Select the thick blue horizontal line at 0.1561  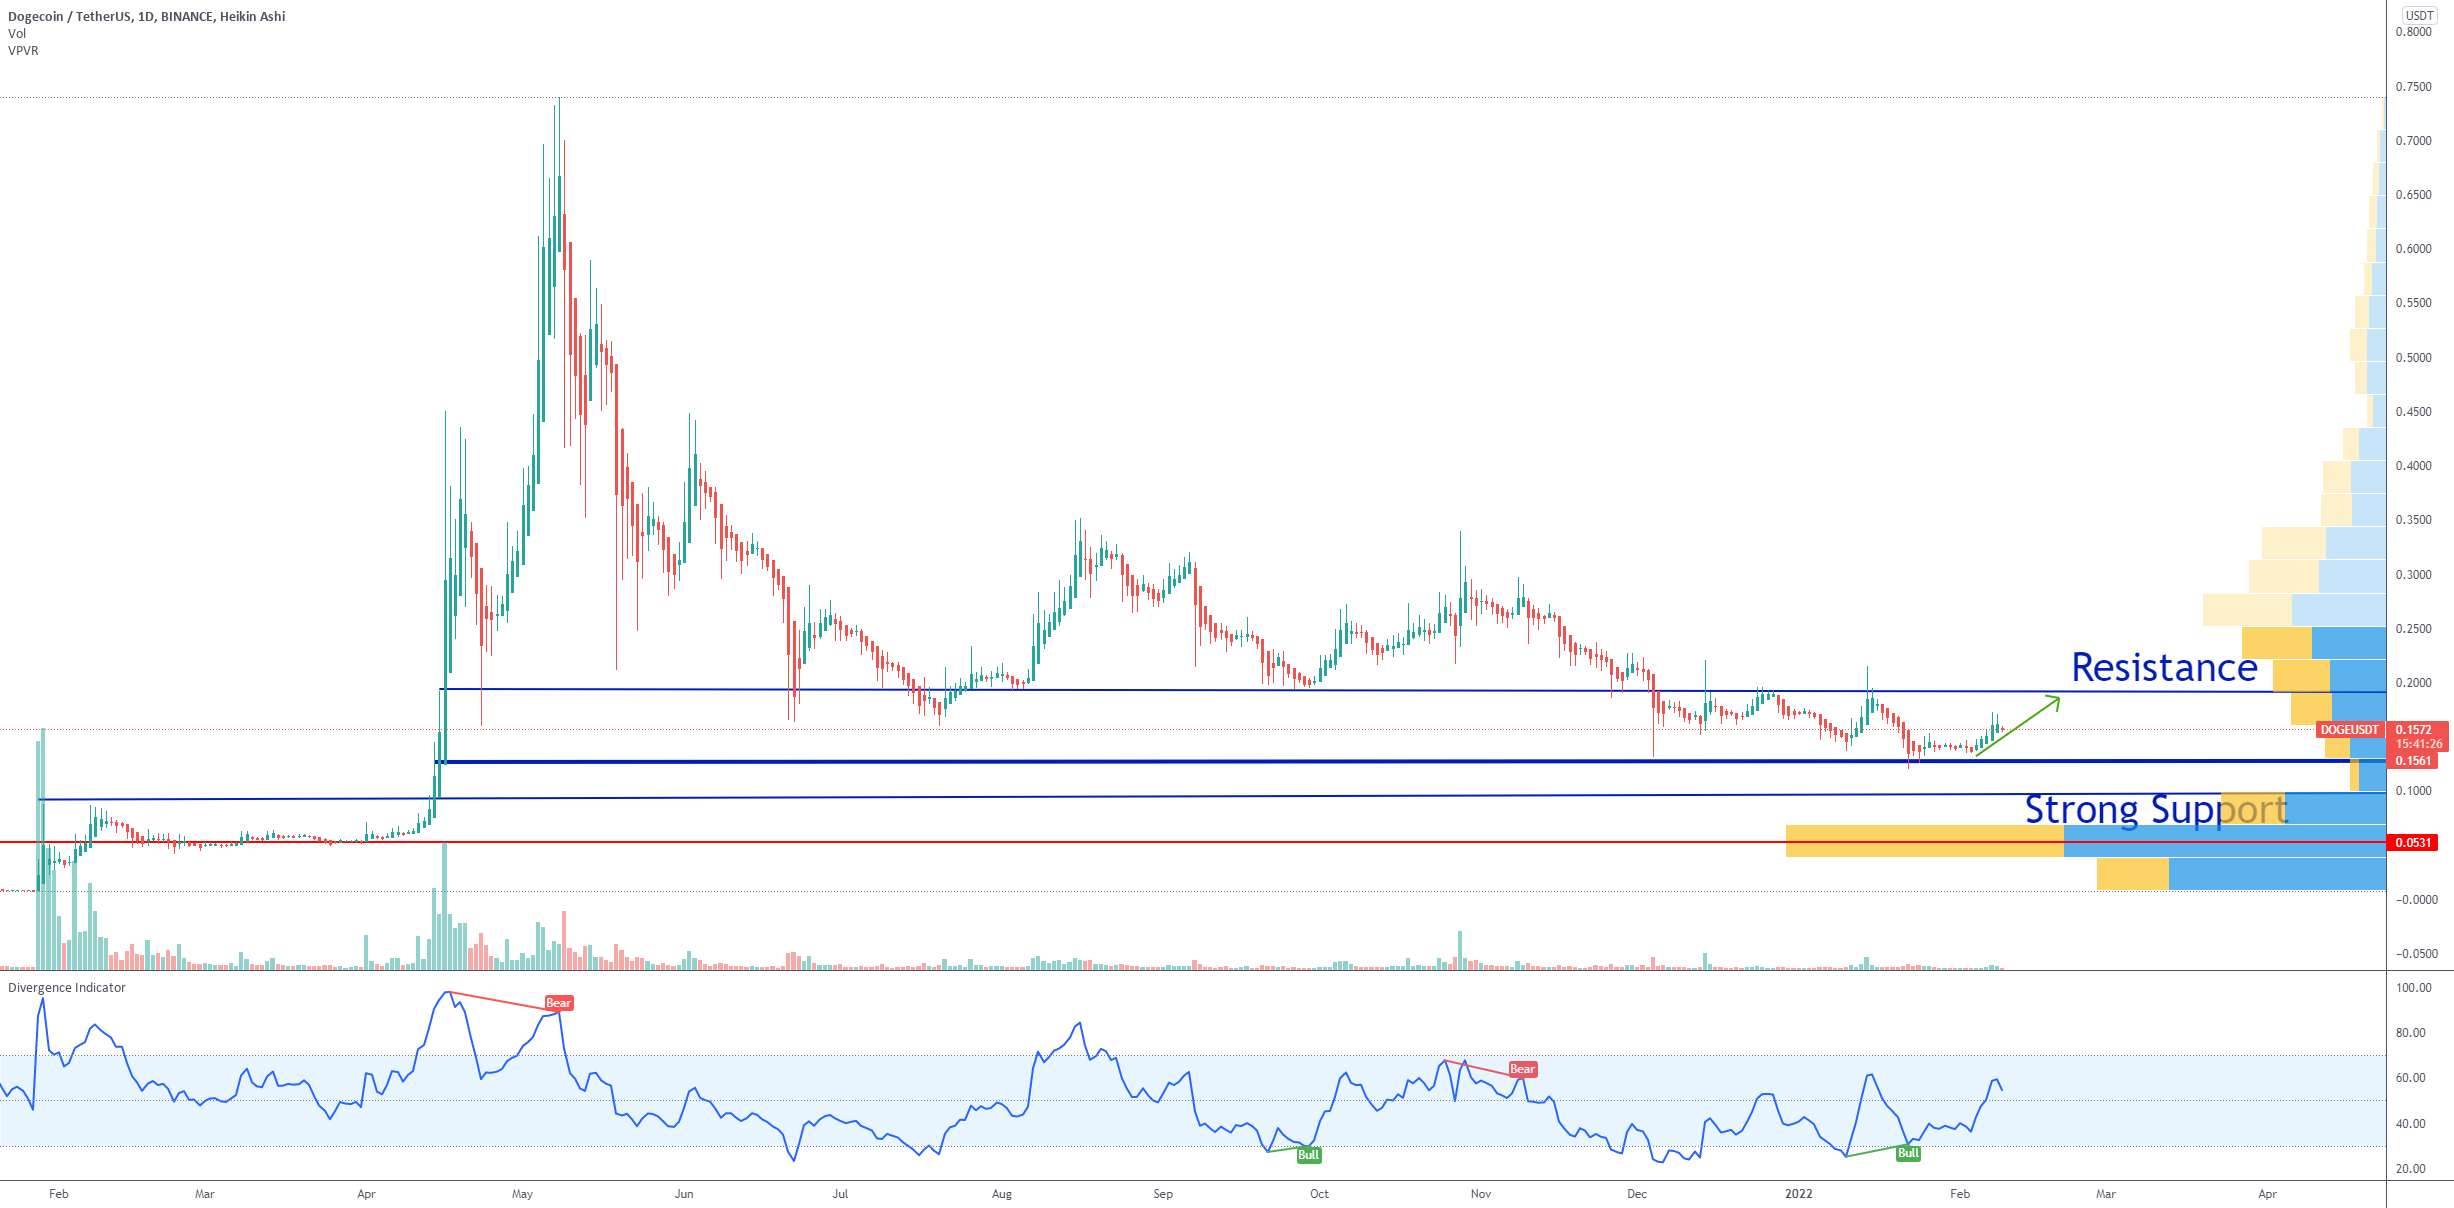[x=1410, y=762]
